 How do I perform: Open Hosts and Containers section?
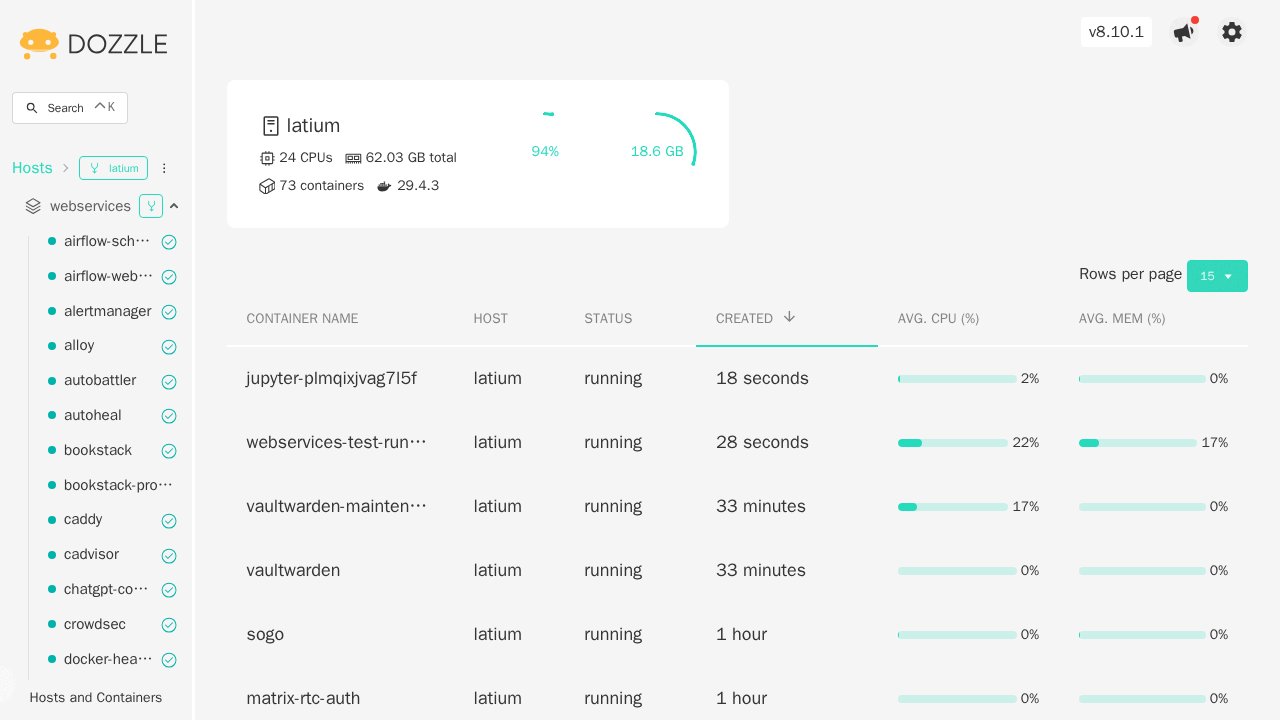pos(96,697)
